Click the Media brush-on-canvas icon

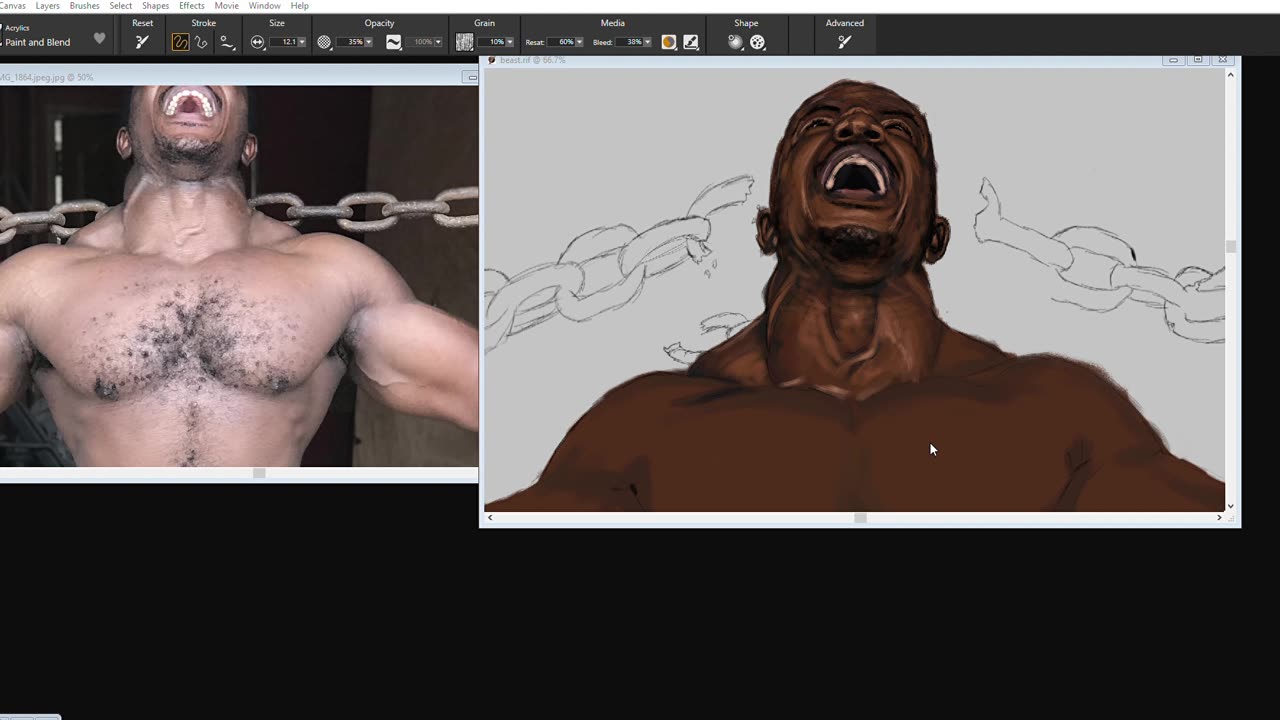[691, 42]
